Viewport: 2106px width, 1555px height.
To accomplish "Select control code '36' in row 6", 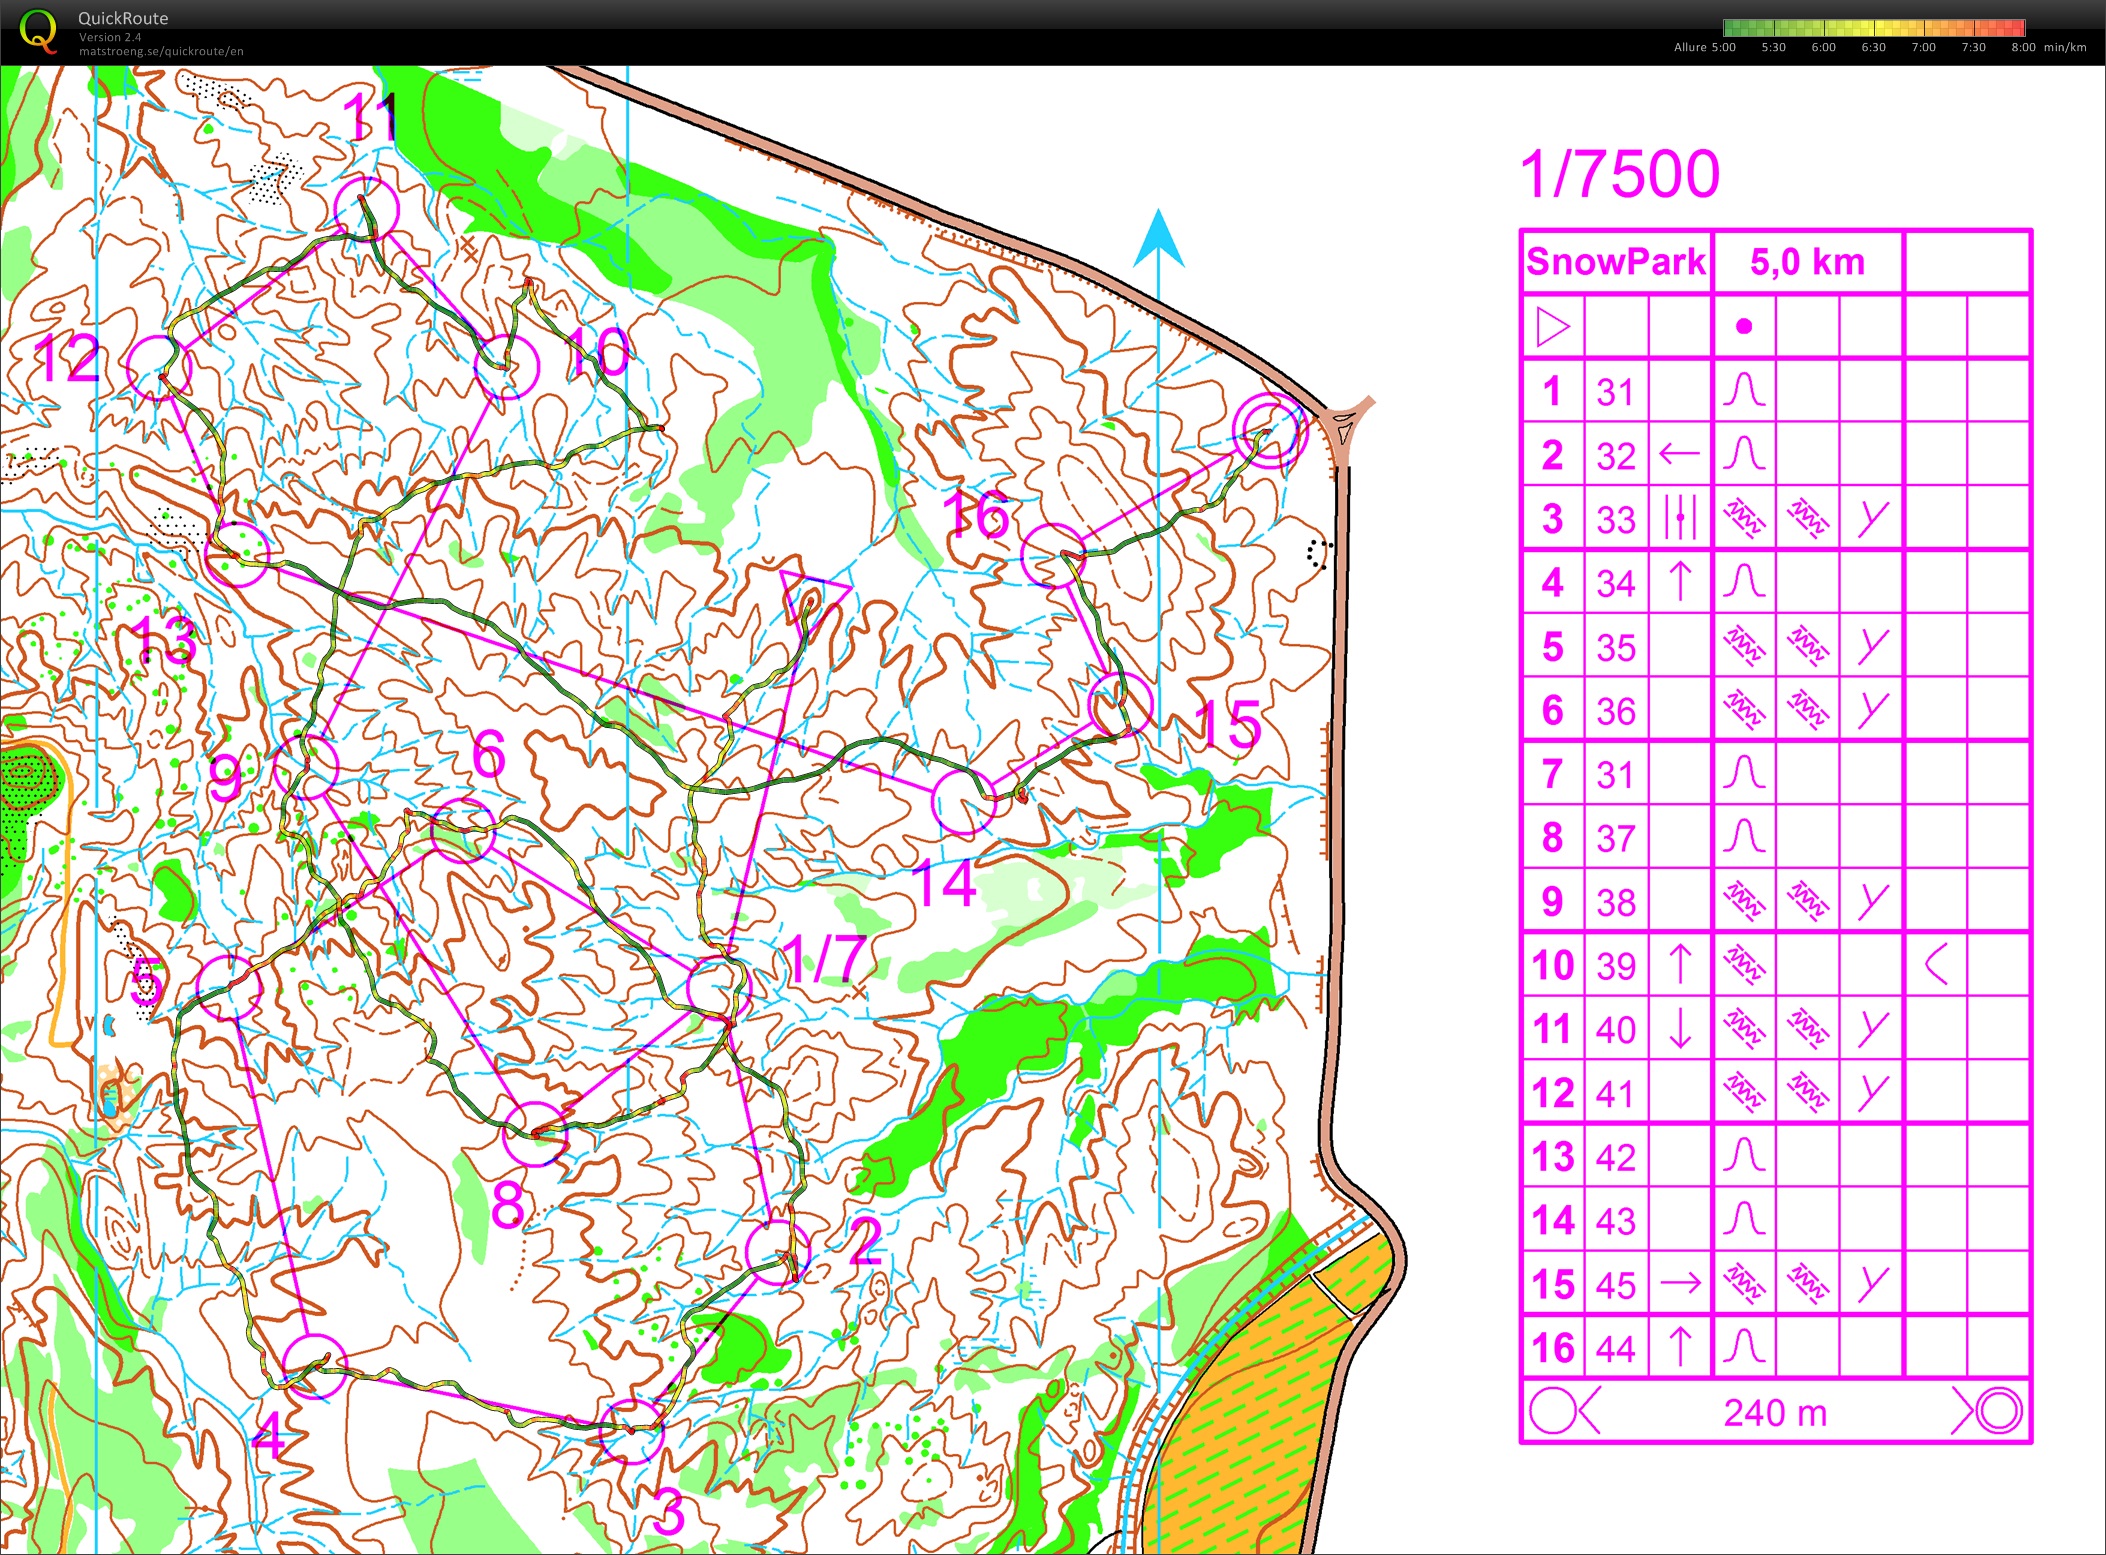I will [x=1616, y=711].
